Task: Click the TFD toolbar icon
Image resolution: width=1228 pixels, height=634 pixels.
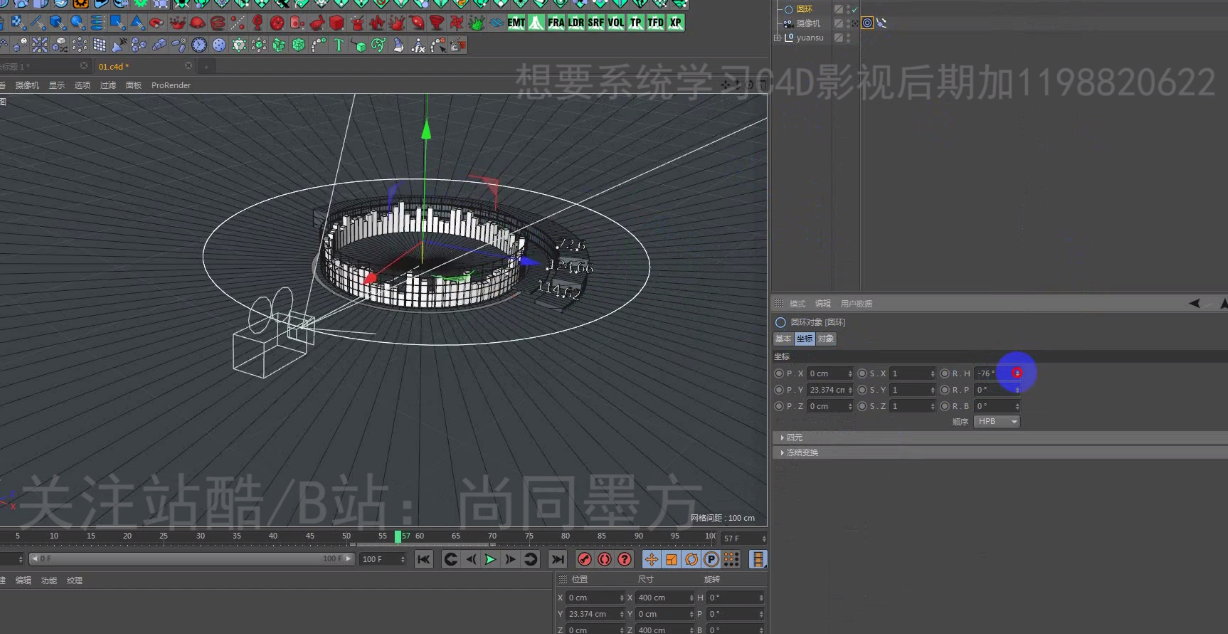Action: [x=655, y=22]
